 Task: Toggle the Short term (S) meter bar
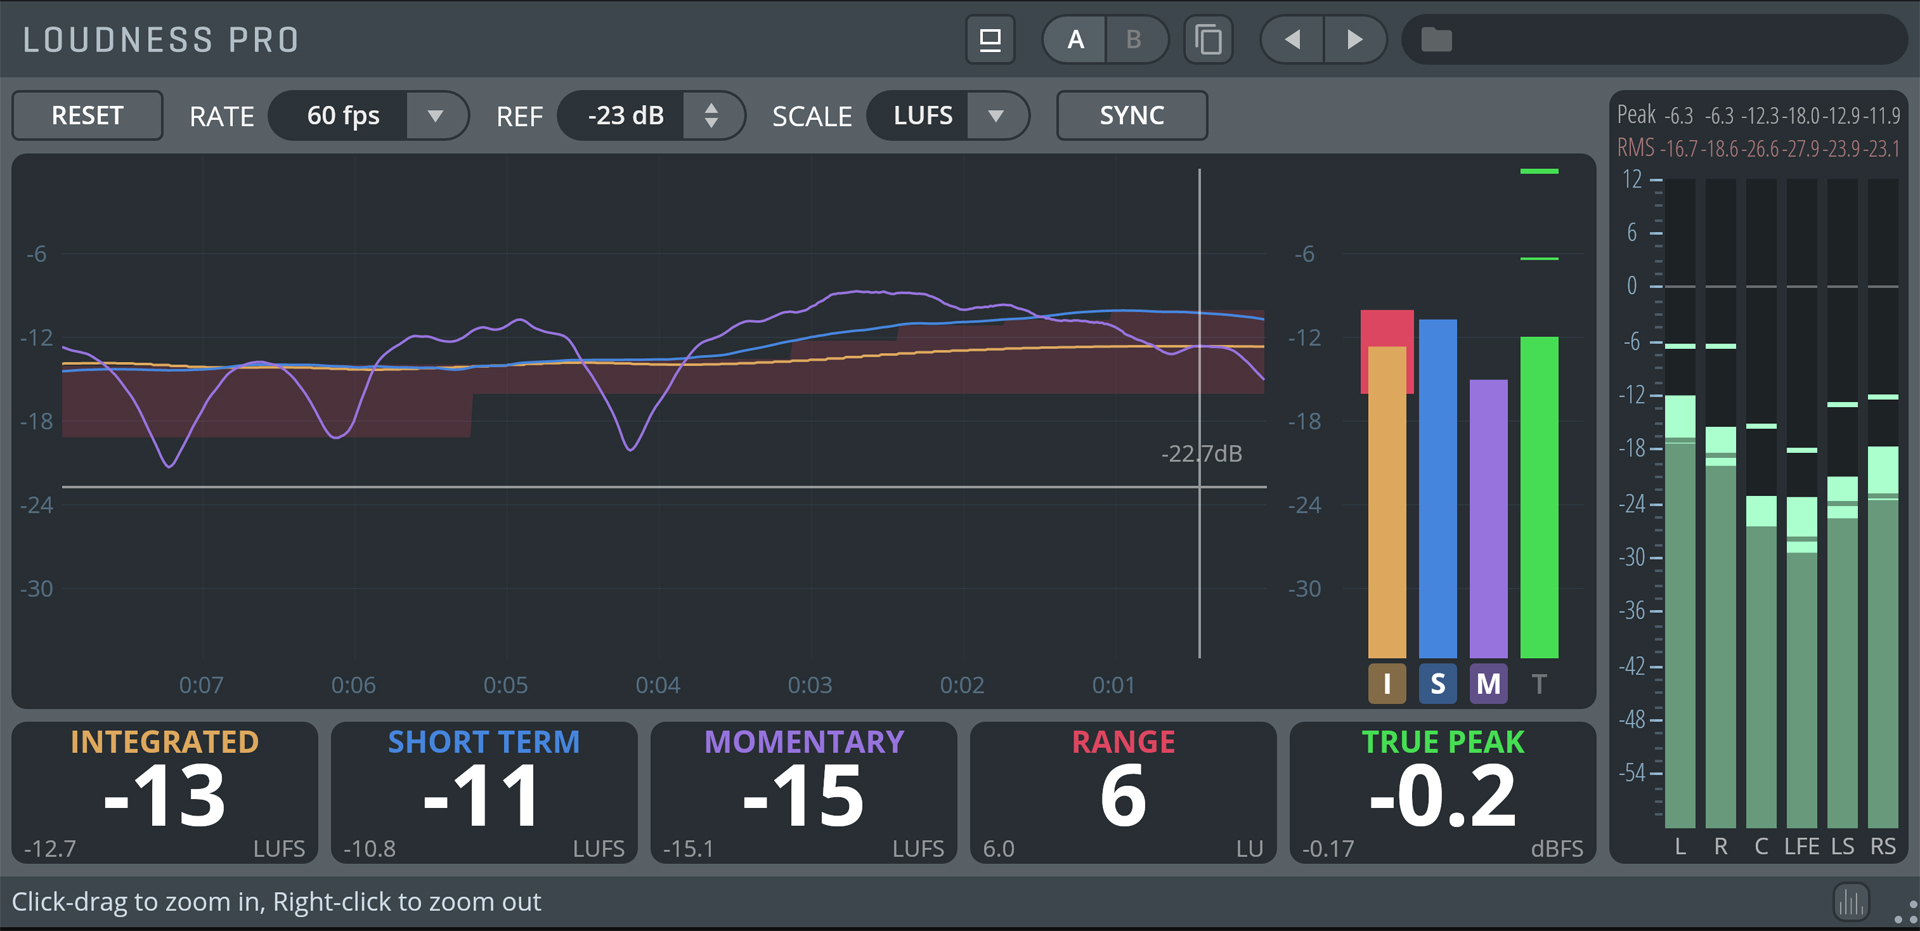1438,684
